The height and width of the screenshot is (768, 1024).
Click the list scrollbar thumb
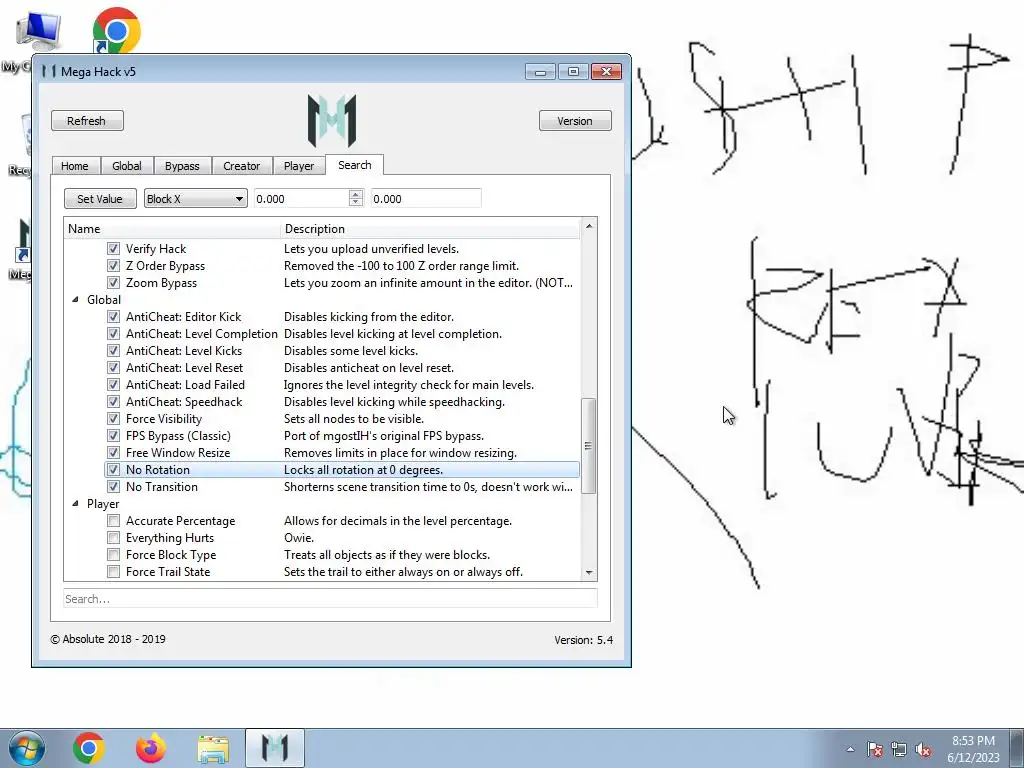pyautogui.click(x=588, y=446)
